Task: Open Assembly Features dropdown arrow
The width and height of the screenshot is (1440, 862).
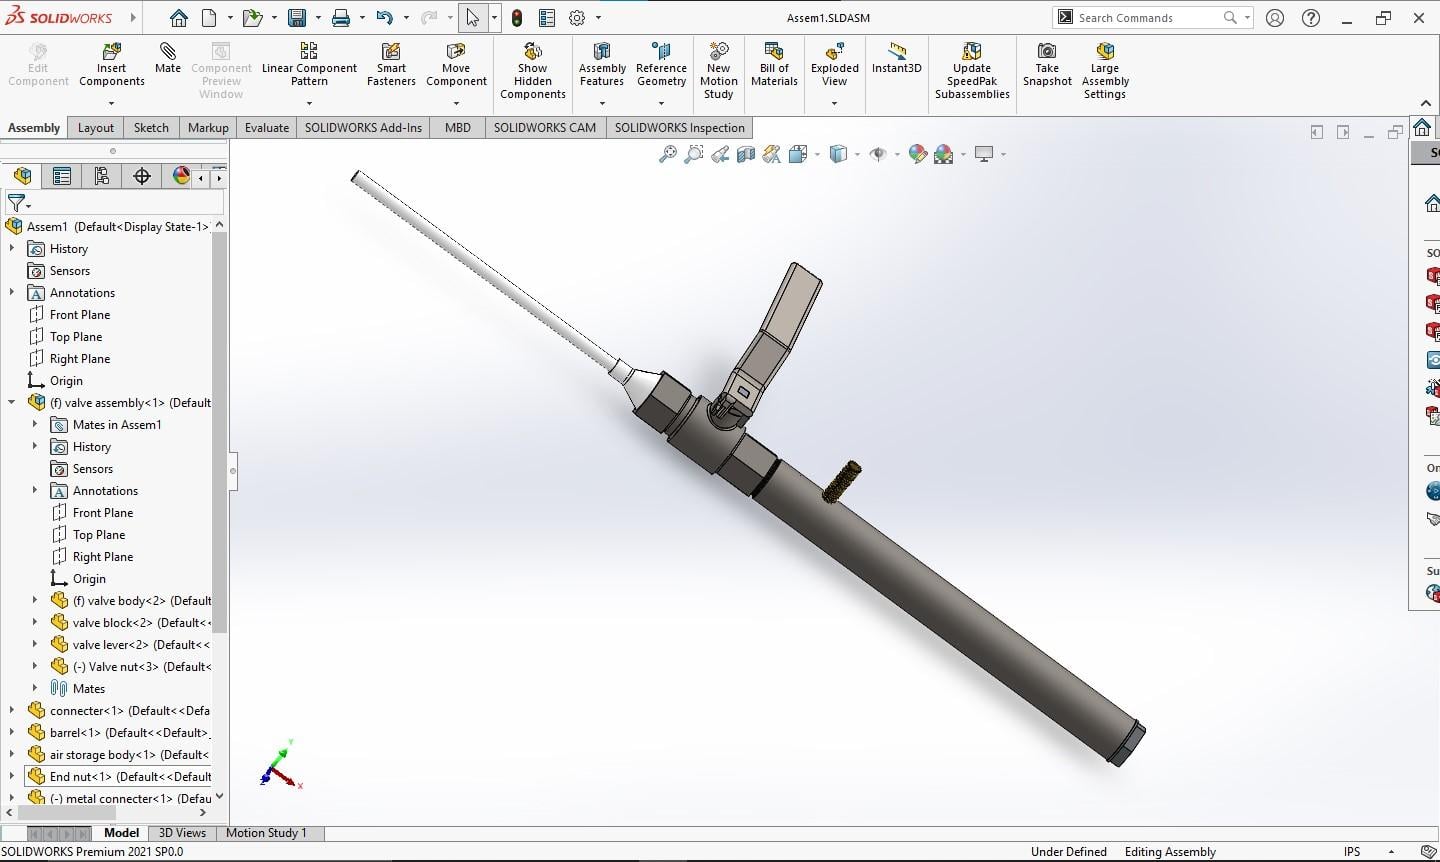Action: (602, 103)
